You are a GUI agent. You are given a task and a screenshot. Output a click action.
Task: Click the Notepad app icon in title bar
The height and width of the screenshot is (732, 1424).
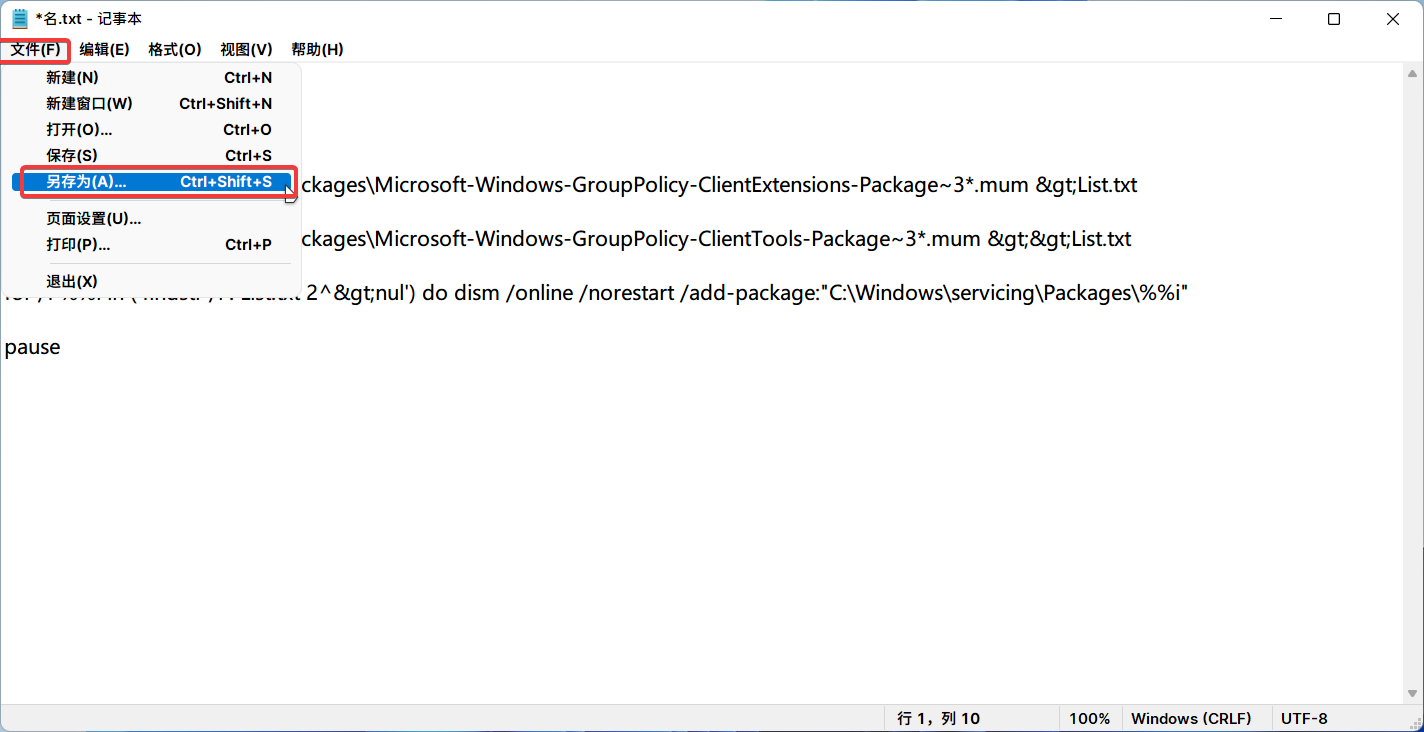click(20, 19)
